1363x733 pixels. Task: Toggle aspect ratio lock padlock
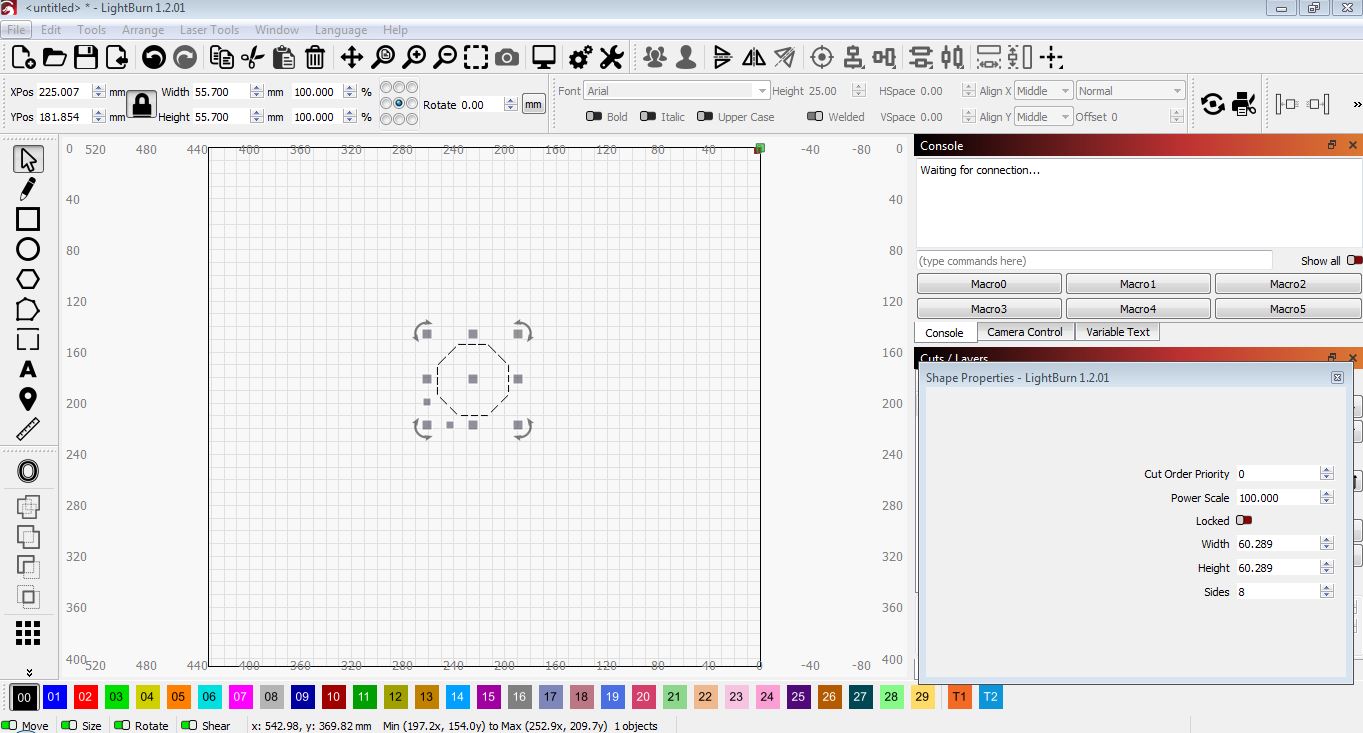(x=141, y=104)
